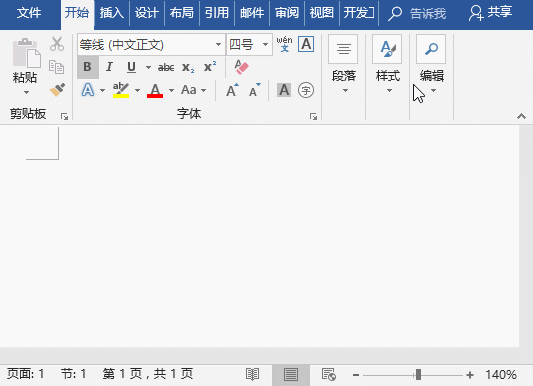Apply yellow text highlight color

[121, 90]
